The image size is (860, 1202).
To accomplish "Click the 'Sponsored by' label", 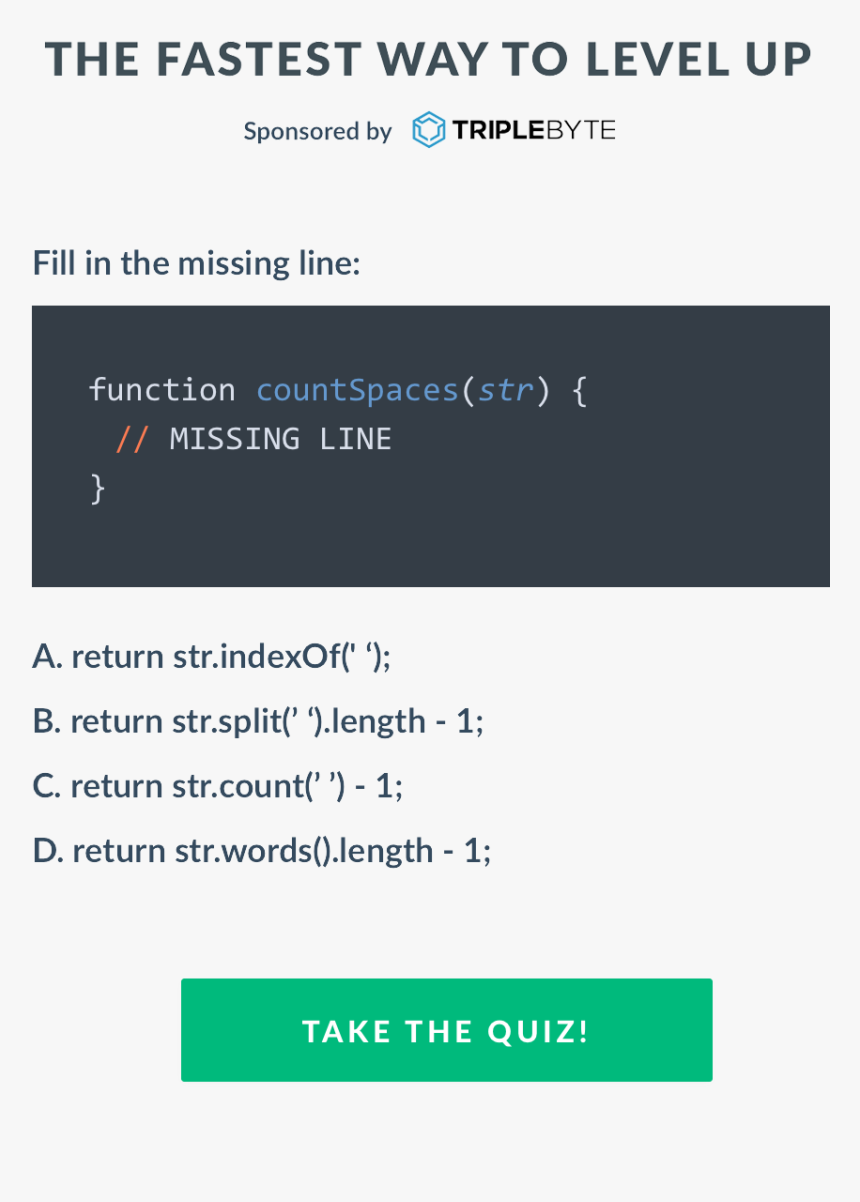I will (318, 131).
